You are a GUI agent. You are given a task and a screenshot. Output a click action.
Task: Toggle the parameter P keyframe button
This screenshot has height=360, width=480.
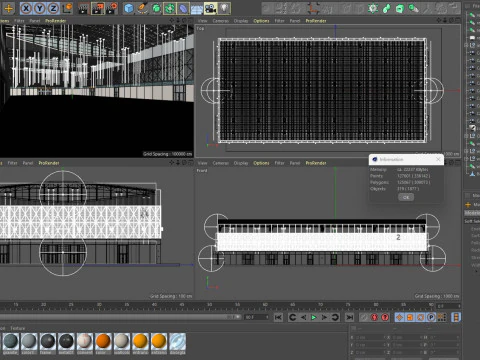431,317
